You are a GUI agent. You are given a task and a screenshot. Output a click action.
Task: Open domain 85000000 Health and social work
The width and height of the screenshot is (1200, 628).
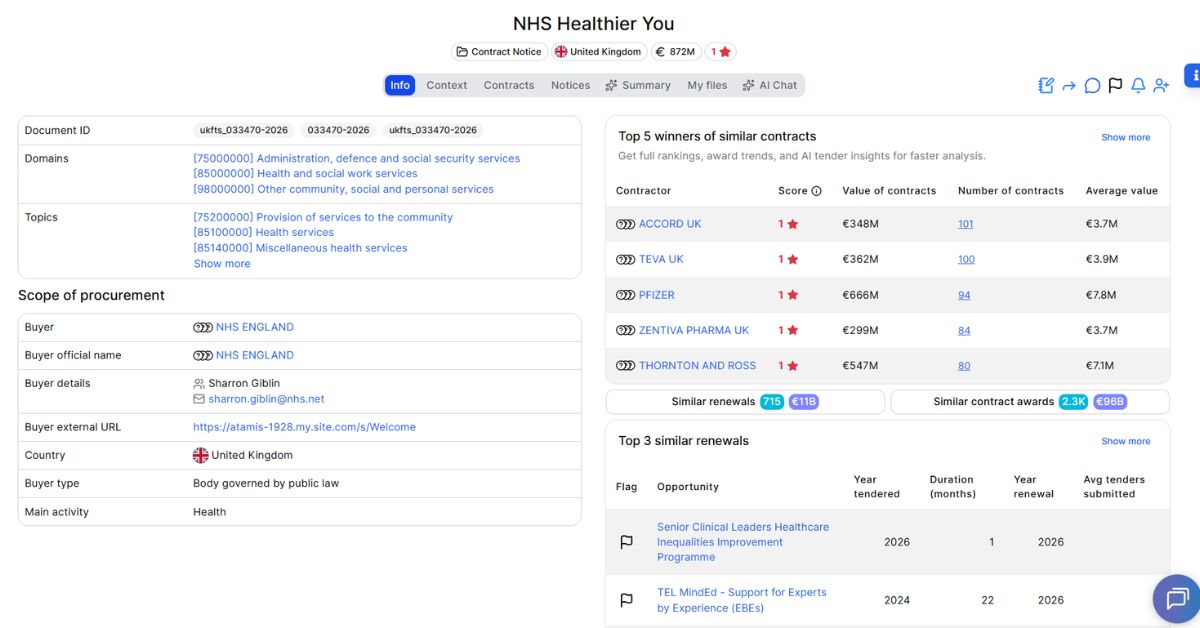click(x=305, y=173)
